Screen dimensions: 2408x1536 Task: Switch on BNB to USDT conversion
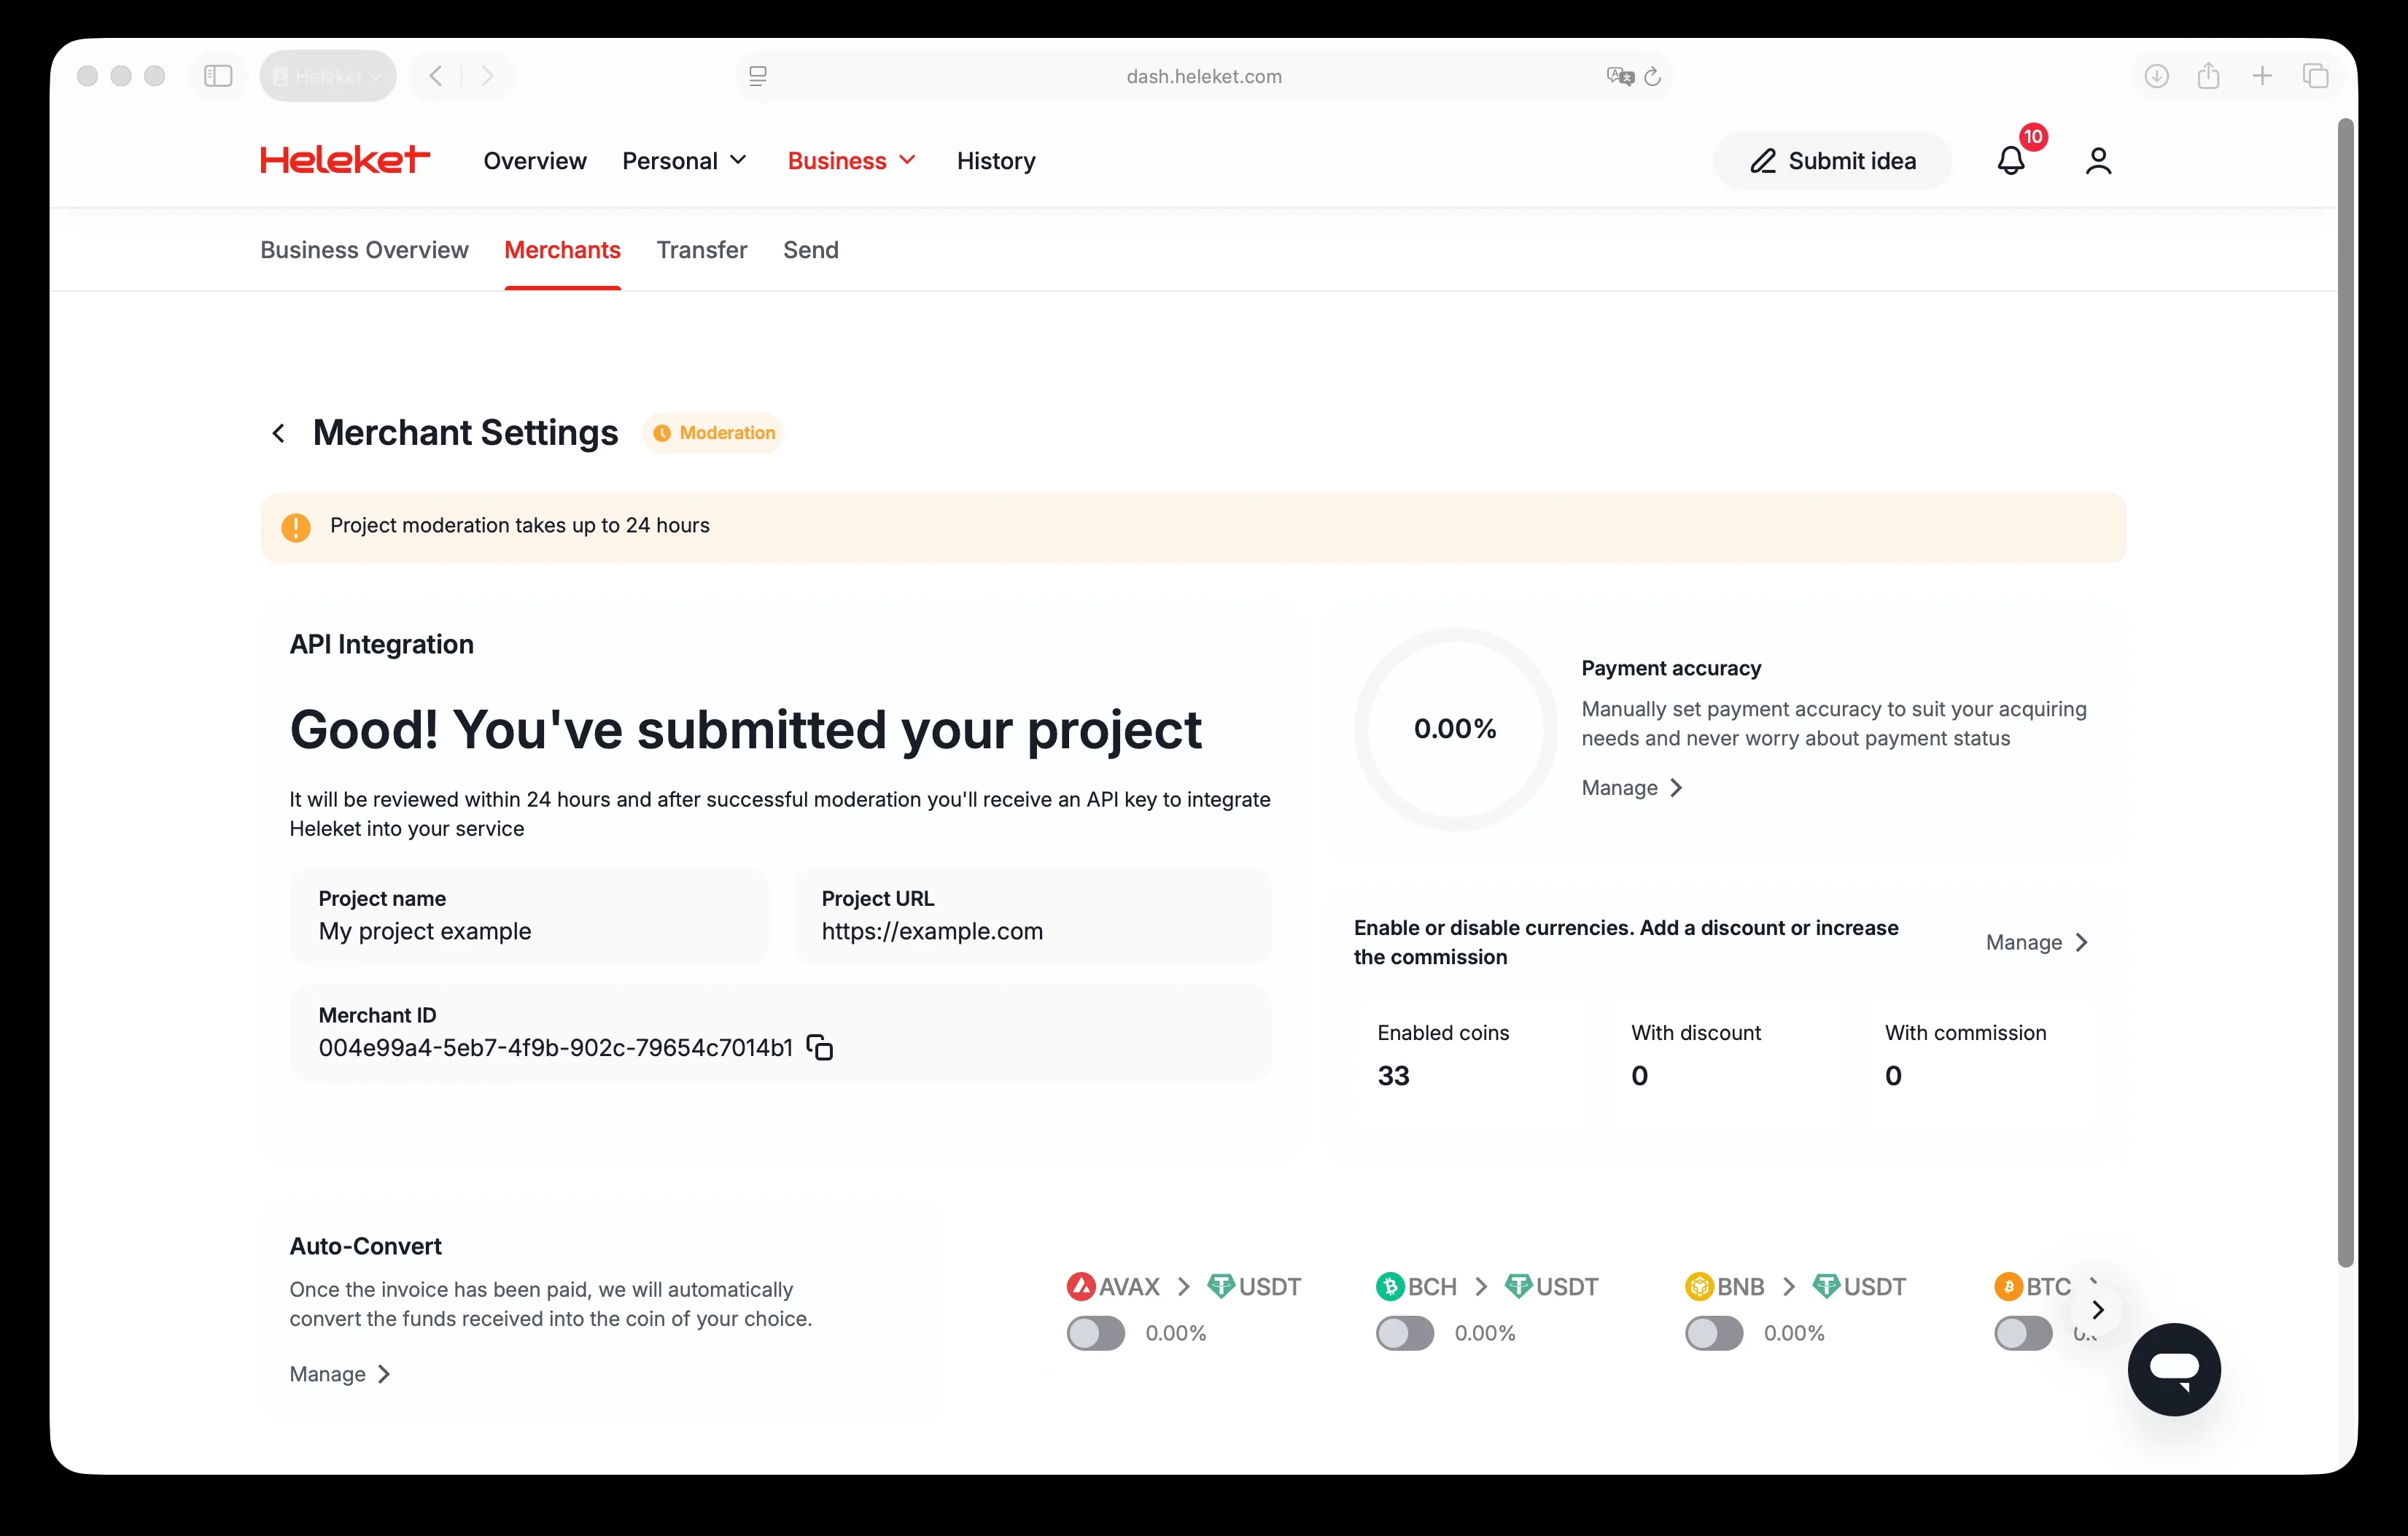click(x=1713, y=1333)
